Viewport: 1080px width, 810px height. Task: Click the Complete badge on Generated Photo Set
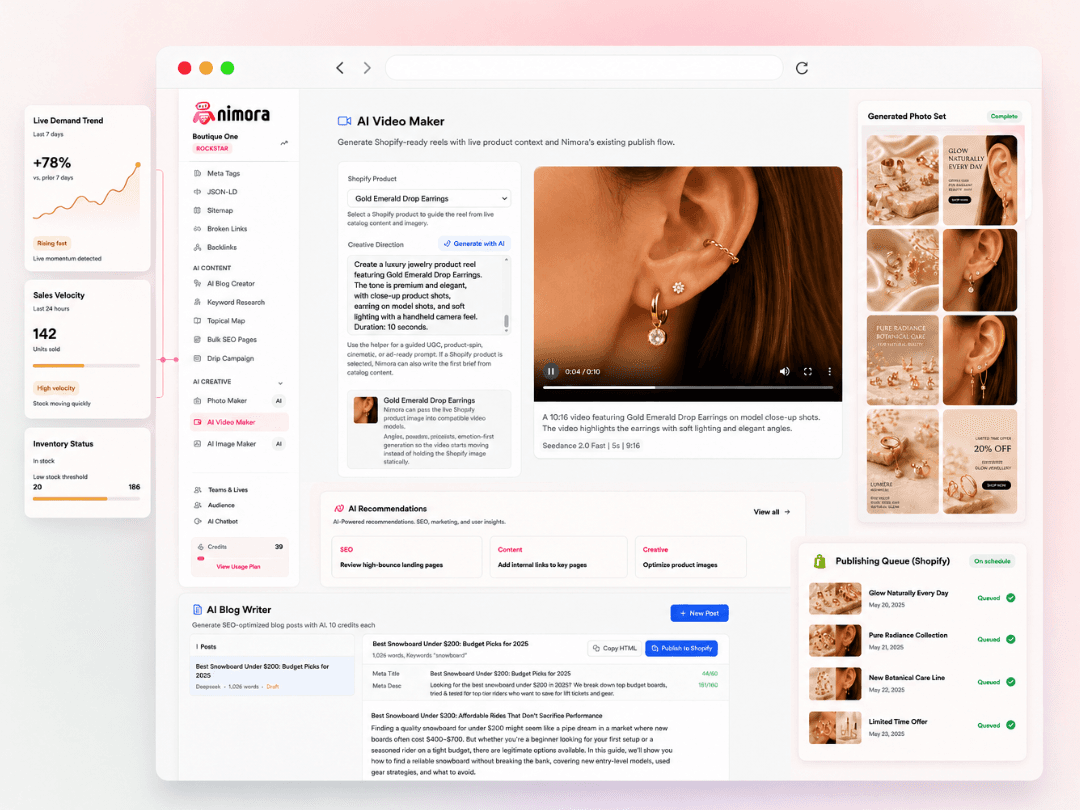pos(1004,116)
